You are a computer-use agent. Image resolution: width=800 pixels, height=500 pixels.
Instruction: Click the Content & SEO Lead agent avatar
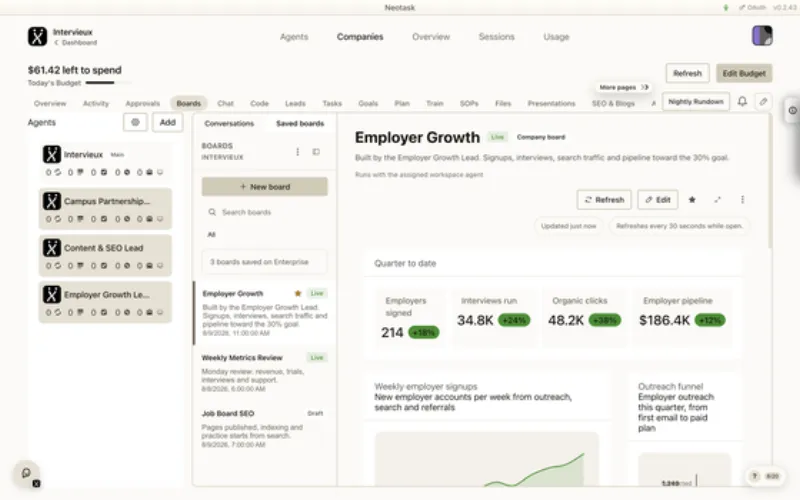pyautogui.click(x=52, y=248)
